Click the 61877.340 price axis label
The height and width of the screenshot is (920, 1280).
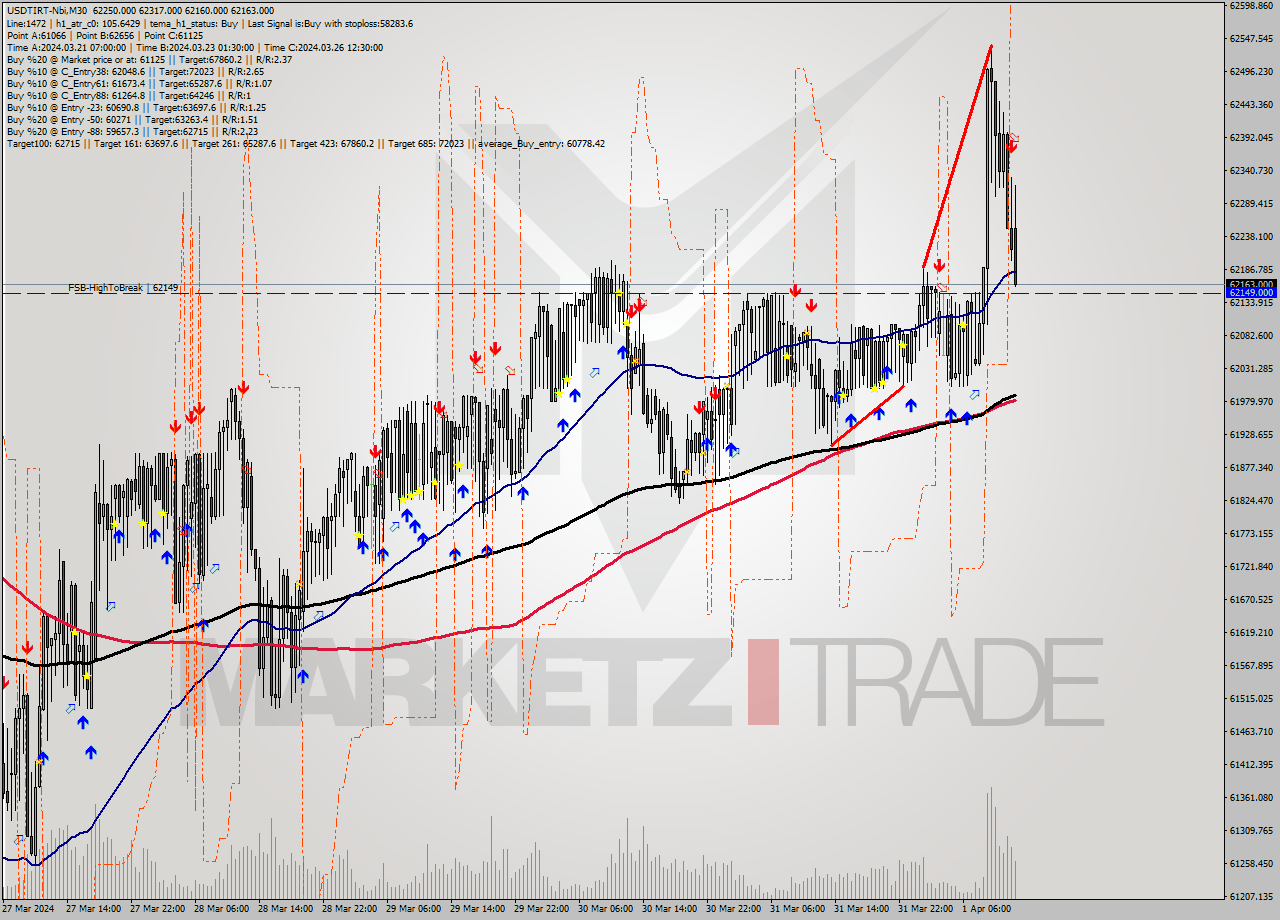[1251, 467]
